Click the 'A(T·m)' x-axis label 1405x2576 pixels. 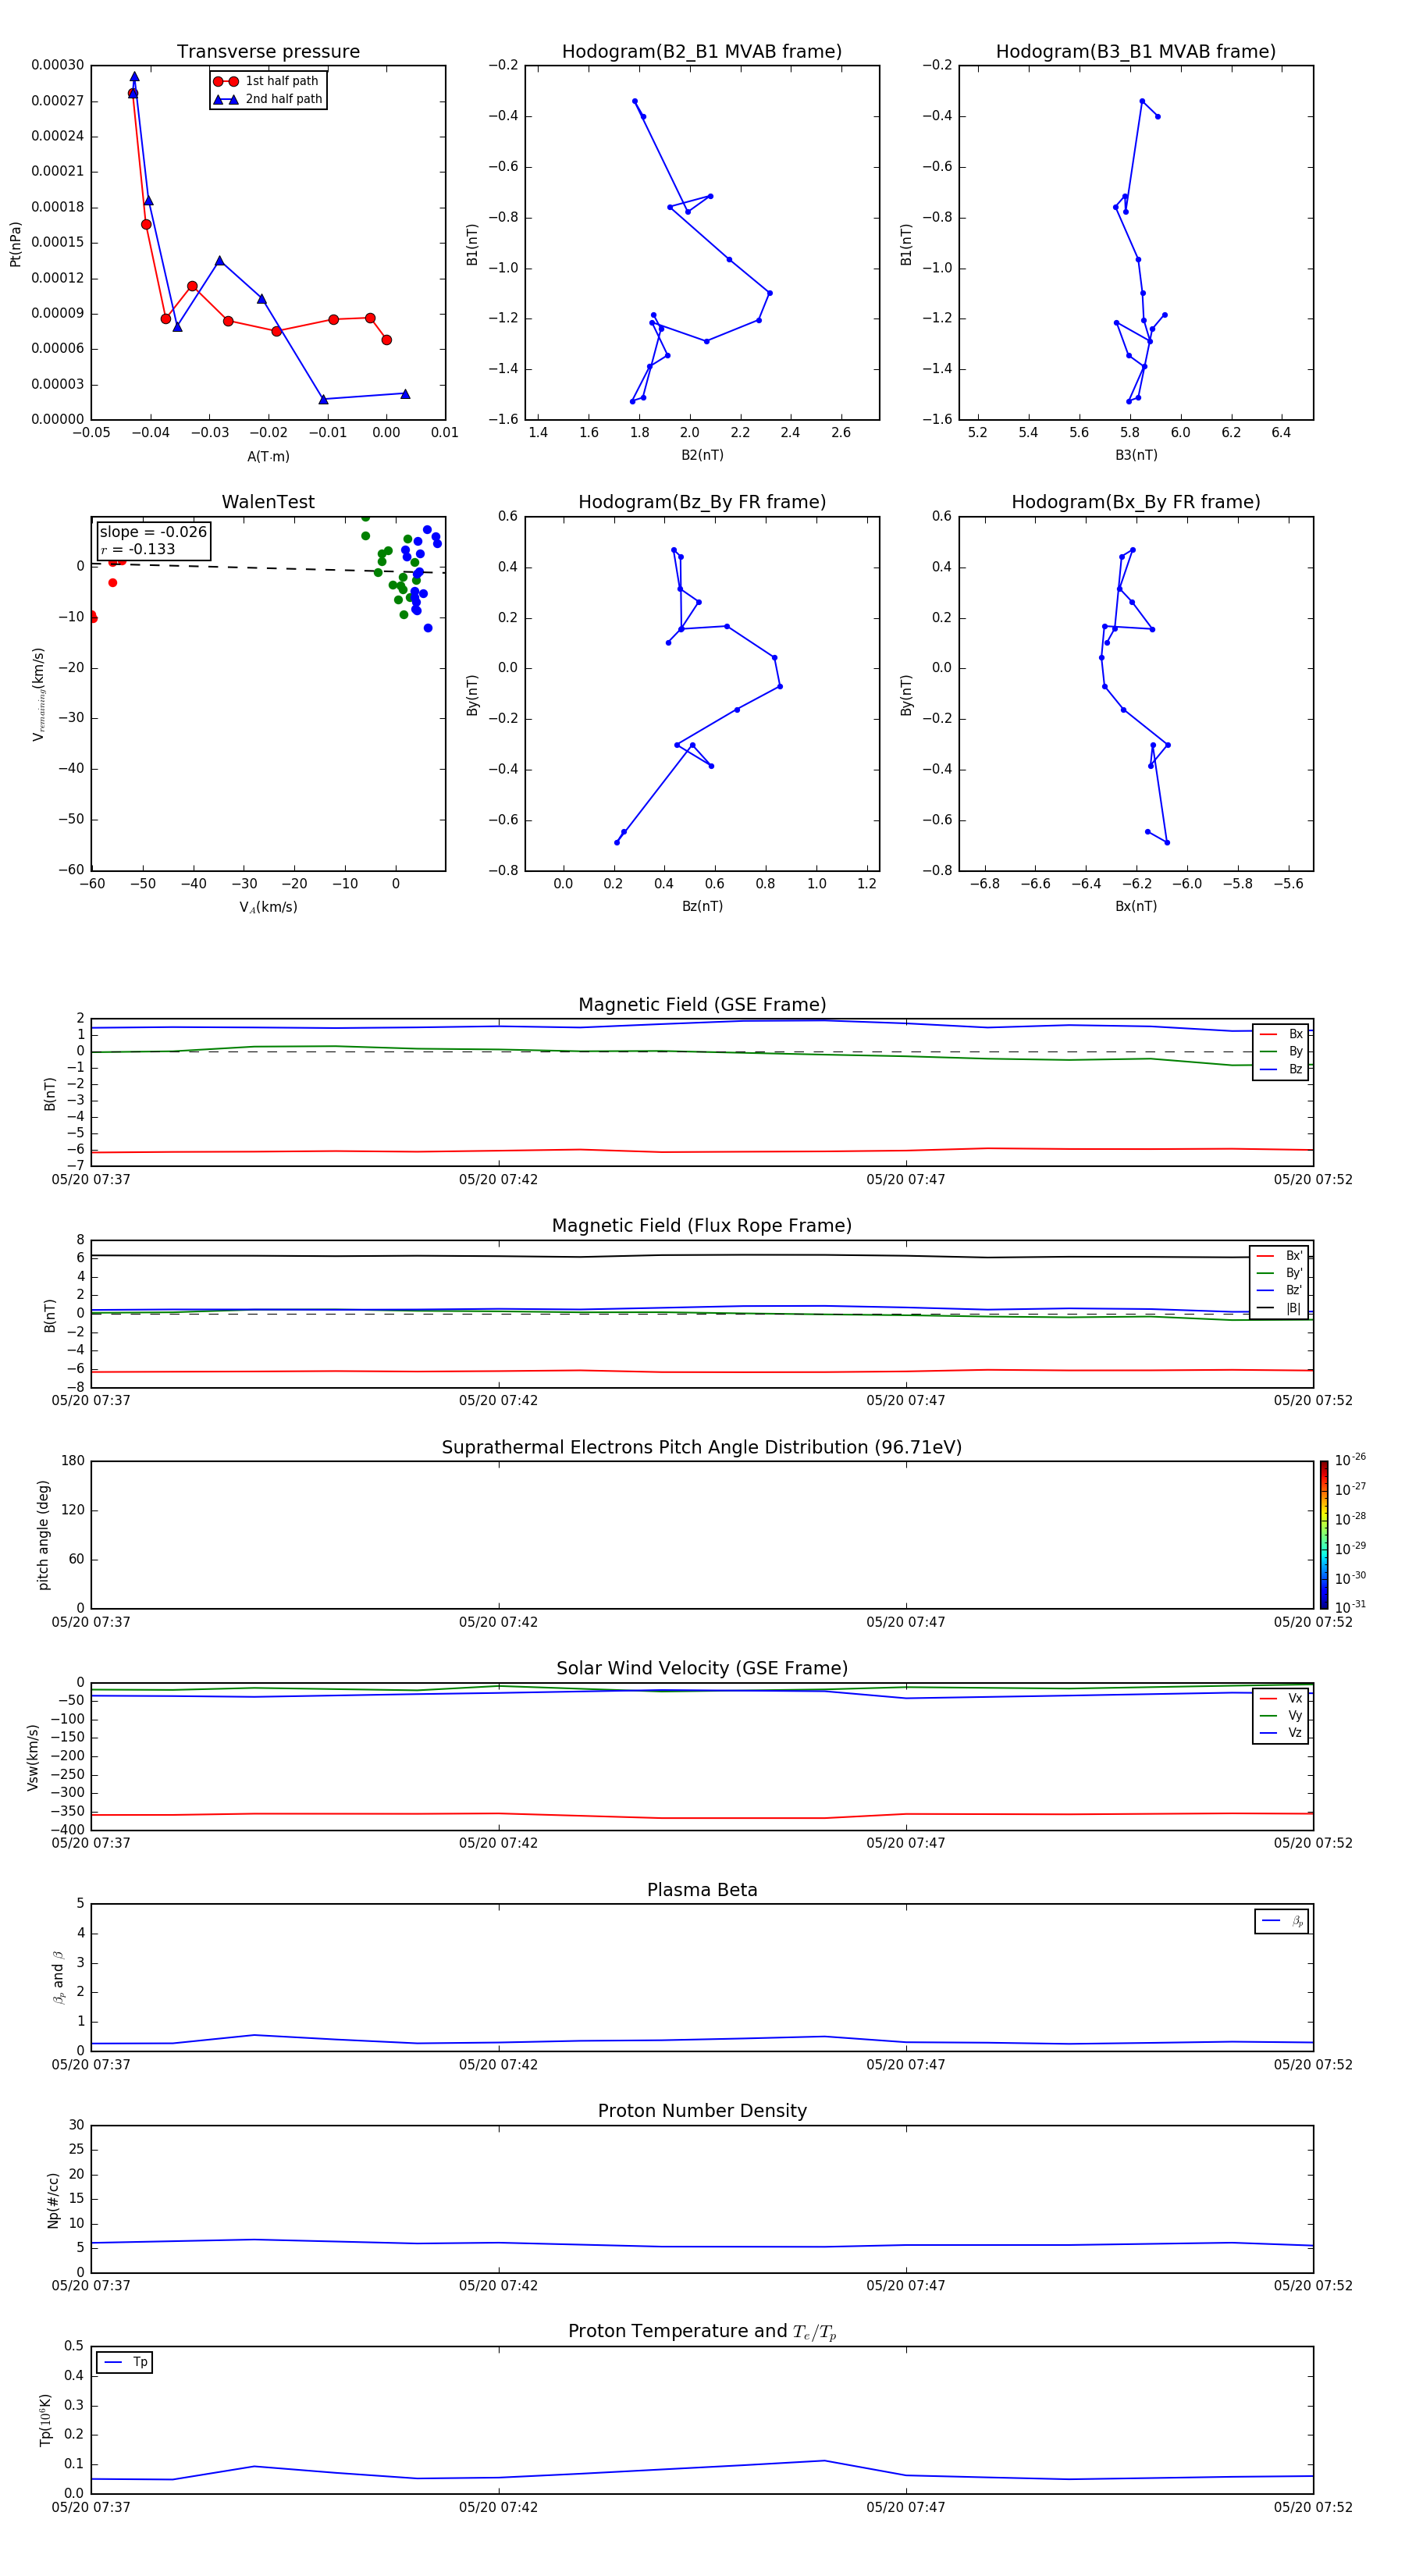pos(268,457)
